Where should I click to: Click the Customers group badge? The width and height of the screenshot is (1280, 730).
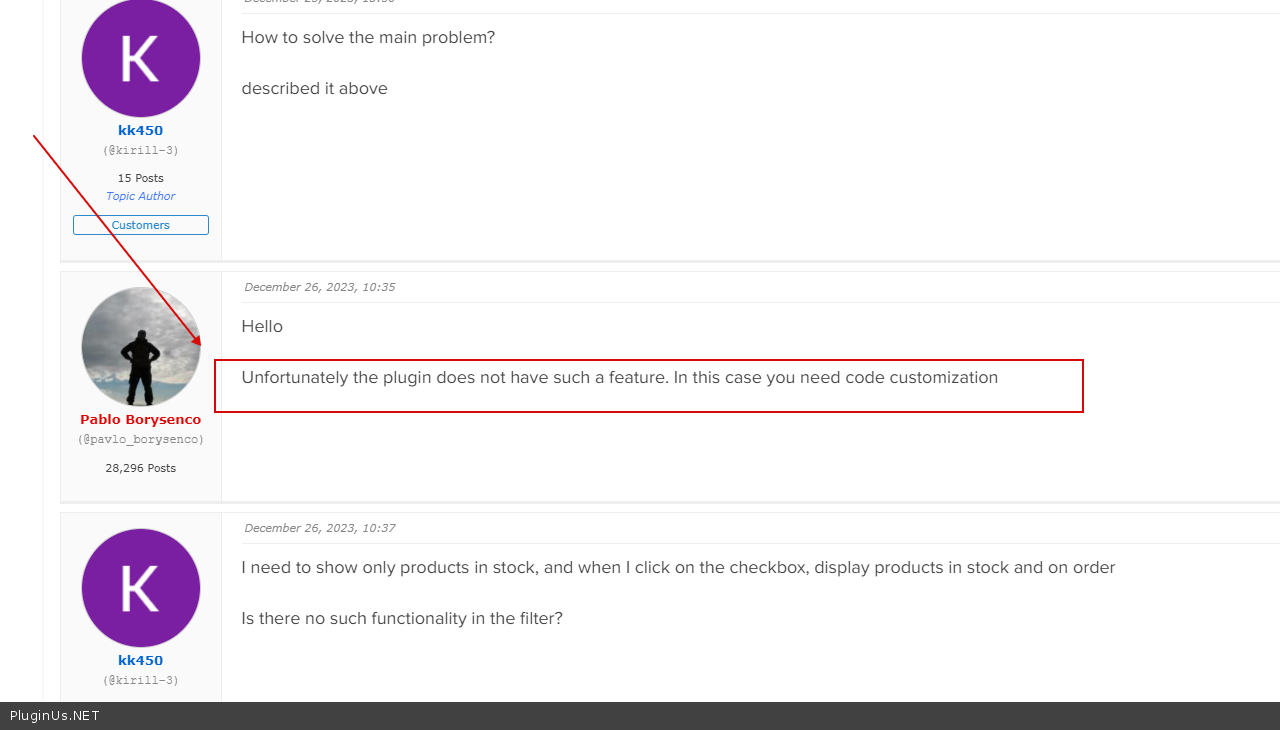(140, 225)
